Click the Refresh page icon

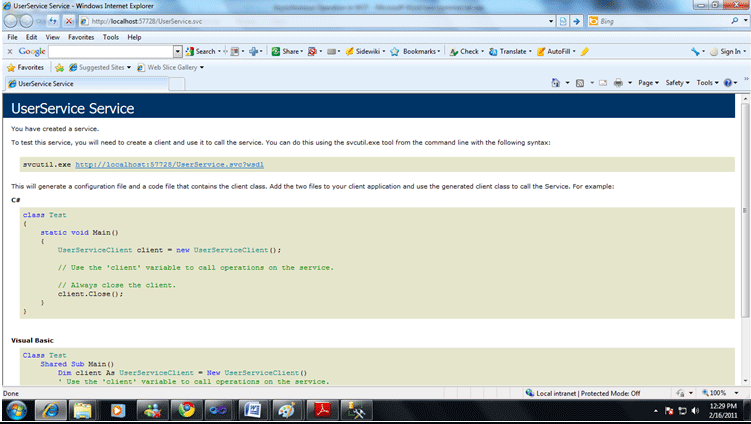coord(53,21)
